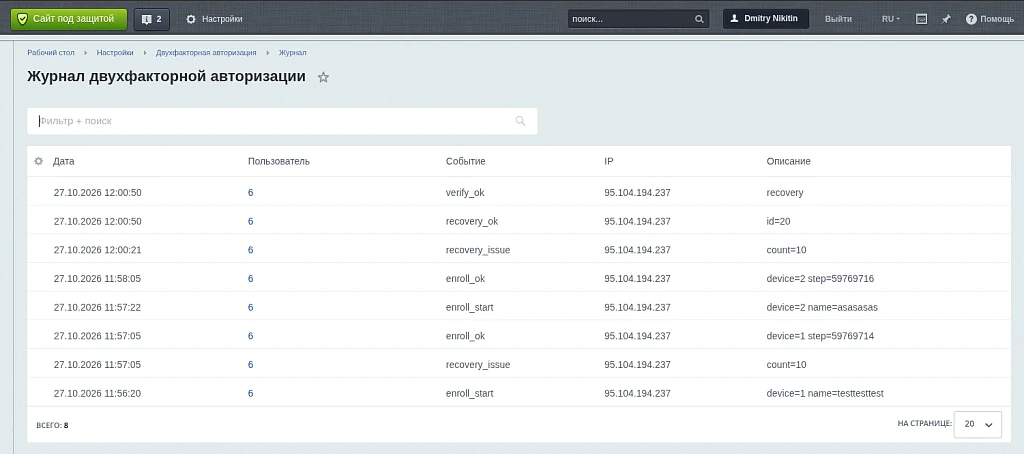Click the 'Всего: 8' total label
The image size is (1024, 454).
point(52,425)
